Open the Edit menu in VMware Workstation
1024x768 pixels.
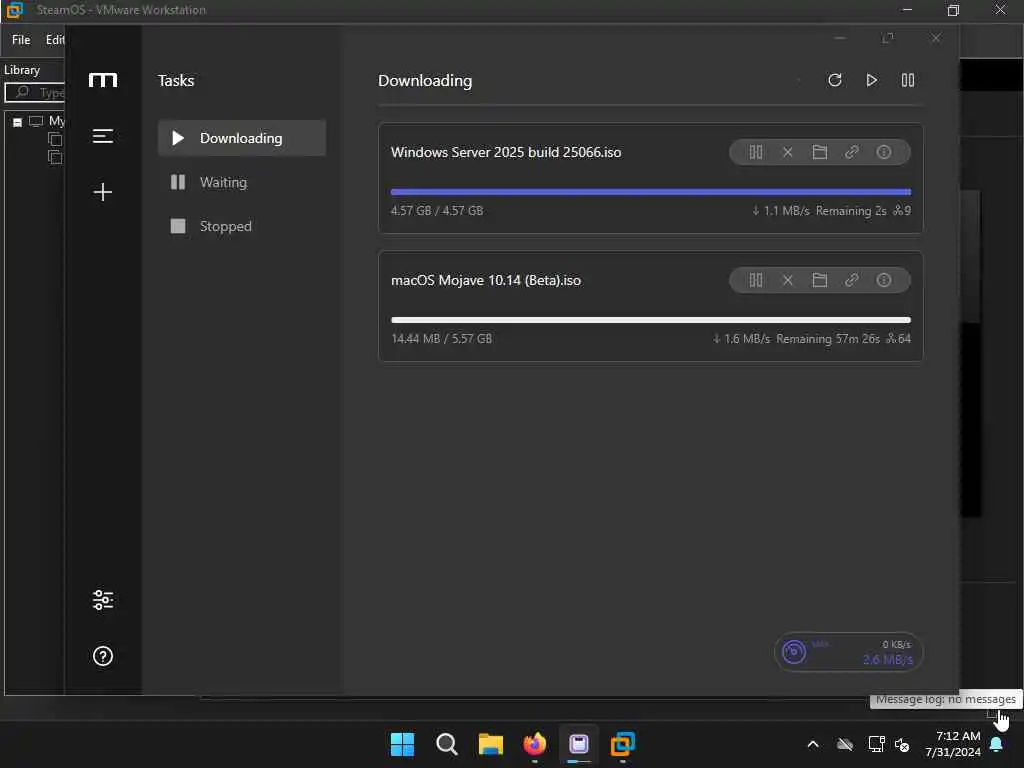click(x=55, y=40)
